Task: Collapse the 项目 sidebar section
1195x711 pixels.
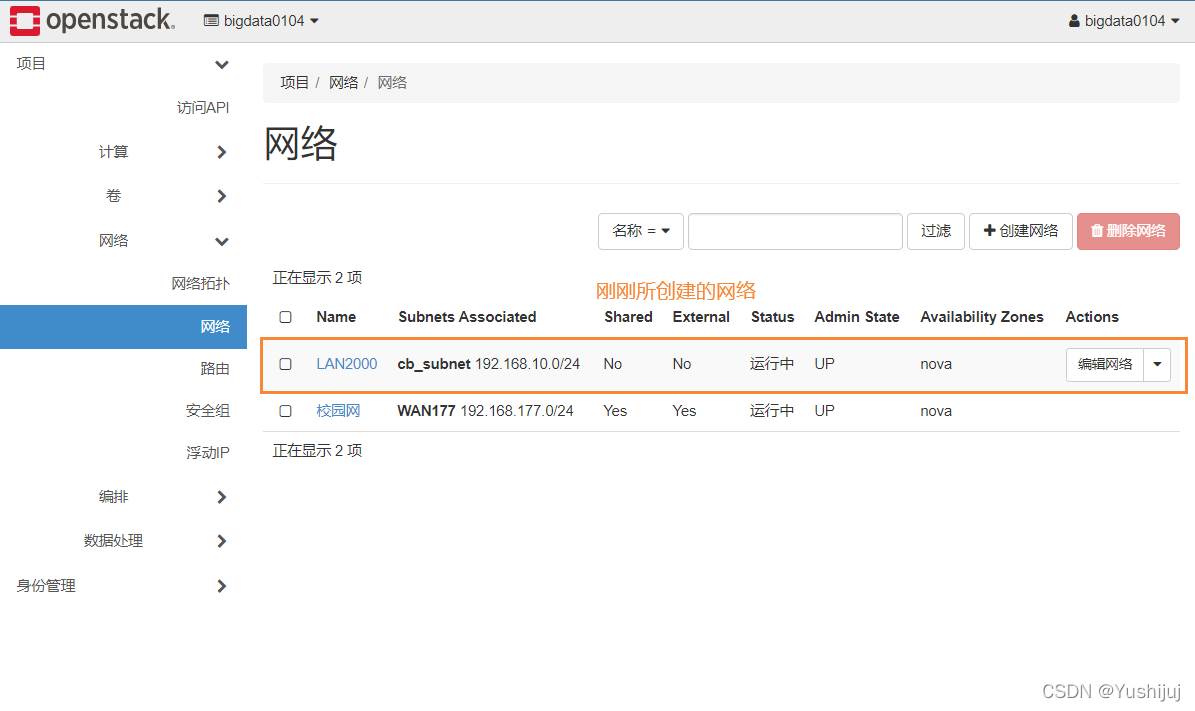Action: 123,64
